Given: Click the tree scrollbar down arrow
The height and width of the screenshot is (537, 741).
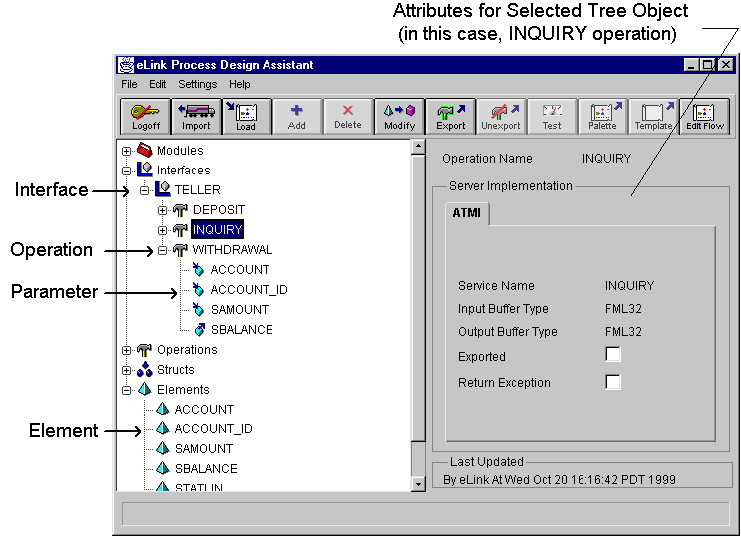Looking at the screenshot, I should point(418,484).
